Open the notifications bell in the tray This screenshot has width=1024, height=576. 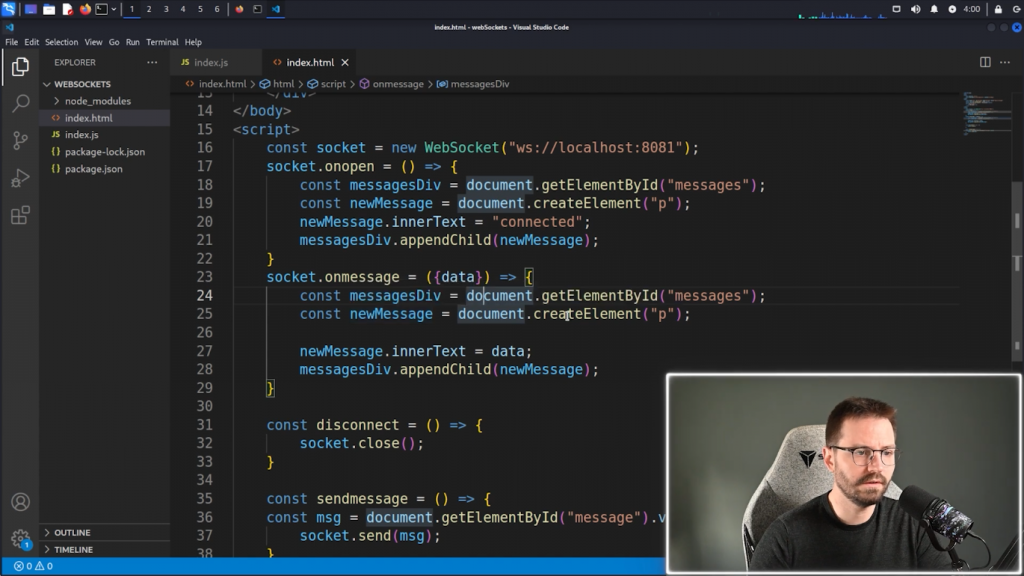coord(934,9)
